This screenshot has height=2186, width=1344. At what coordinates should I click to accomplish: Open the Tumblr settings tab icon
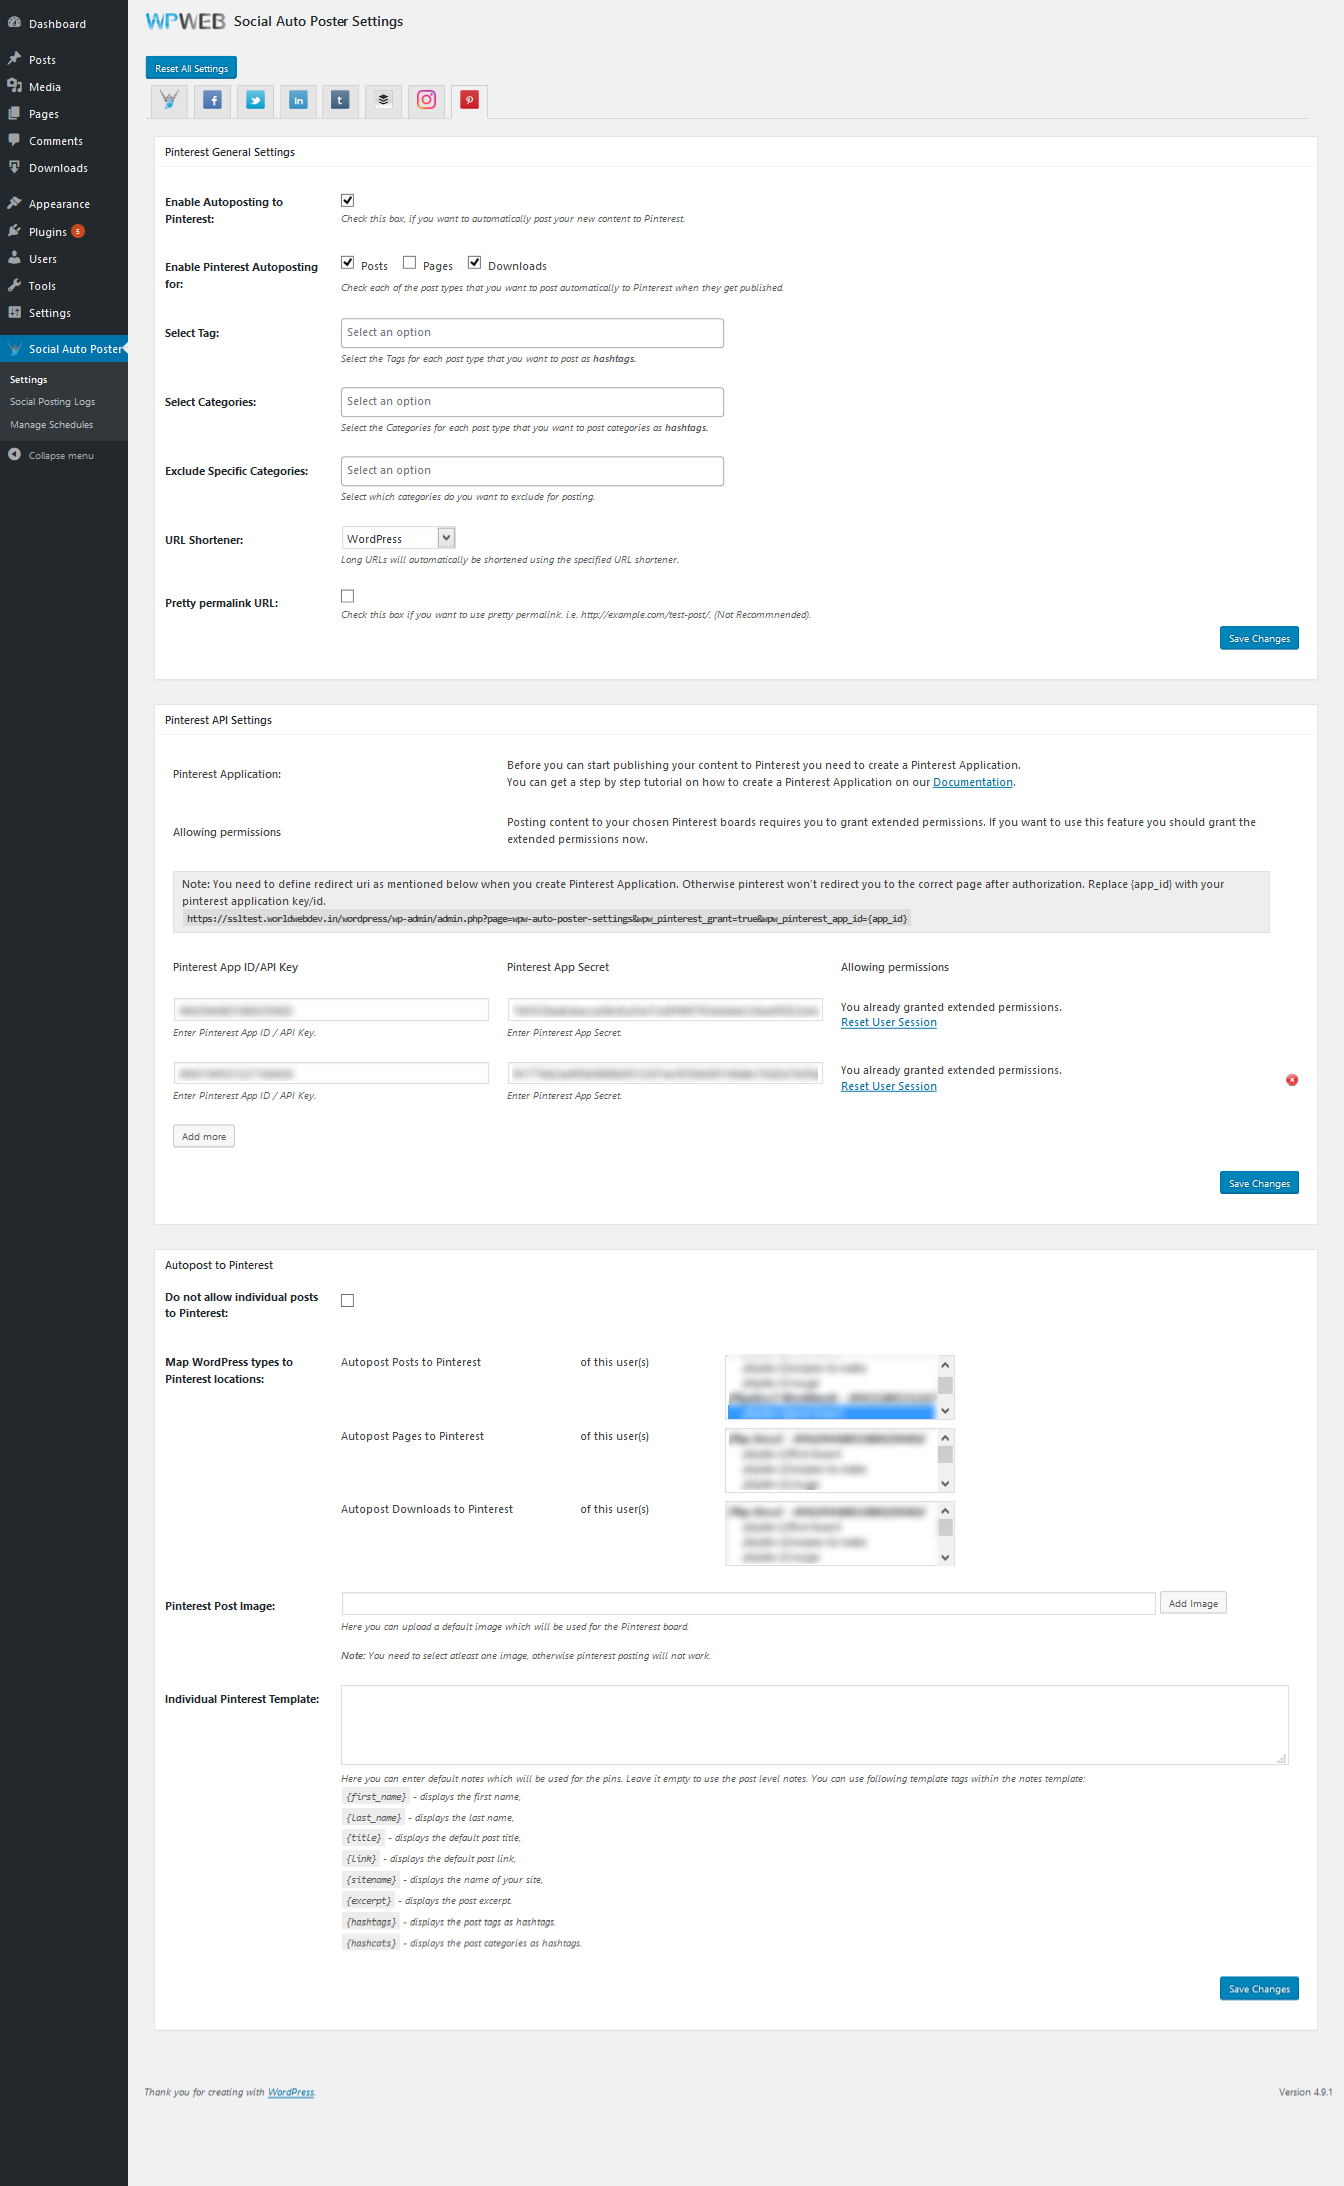click(x=340, y=100)
